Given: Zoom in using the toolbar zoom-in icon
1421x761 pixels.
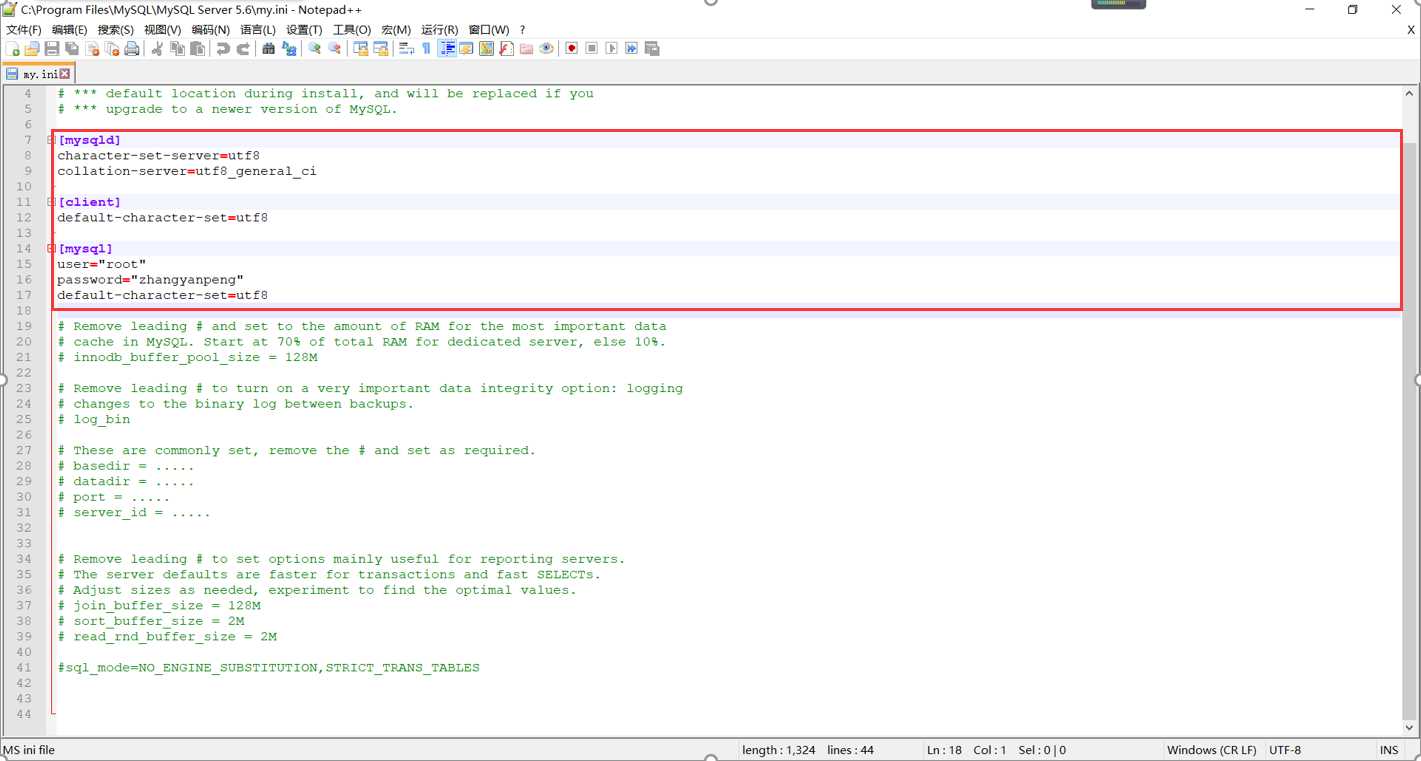Looking at the screenshot, I should click(314, 48).
